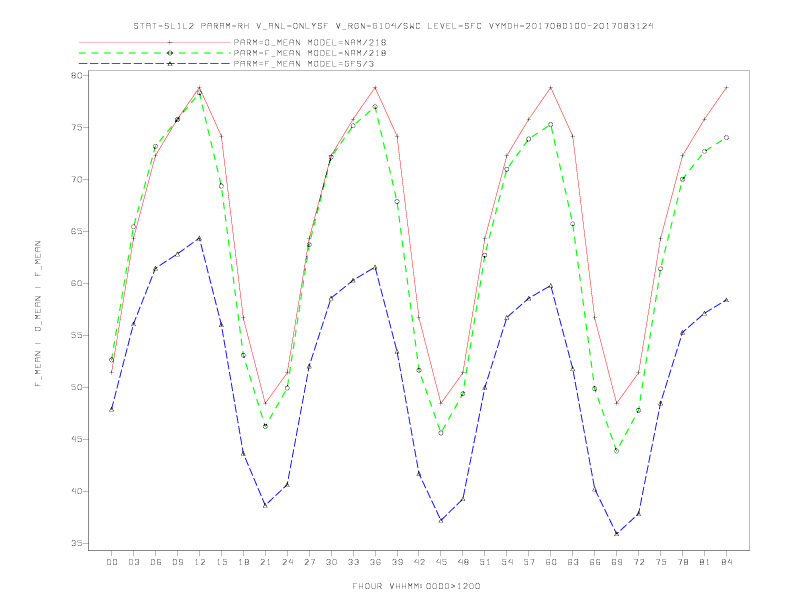Click green NAM circle marker at hour 45 minimum

441,433
